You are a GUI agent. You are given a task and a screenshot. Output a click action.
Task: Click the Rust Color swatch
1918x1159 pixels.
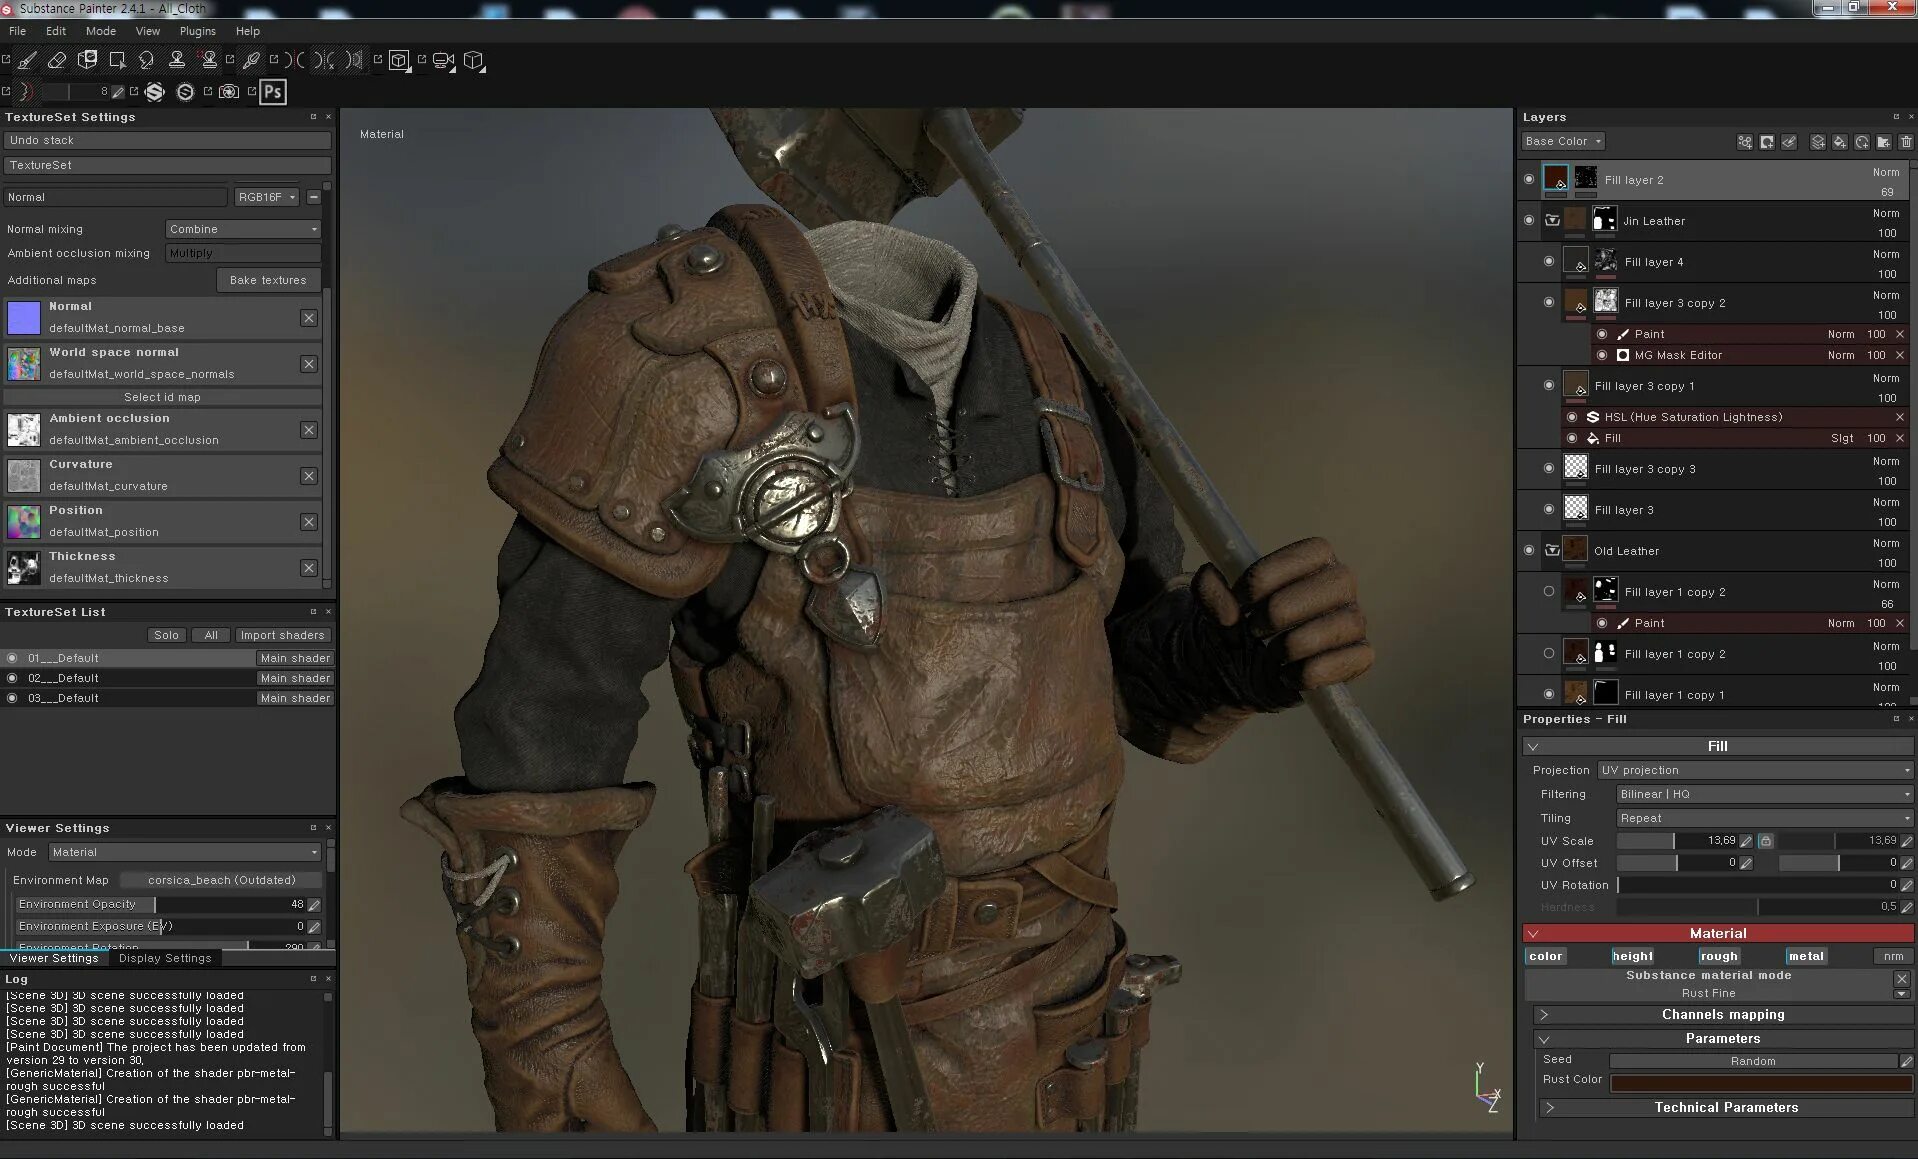point(1761,1084)
